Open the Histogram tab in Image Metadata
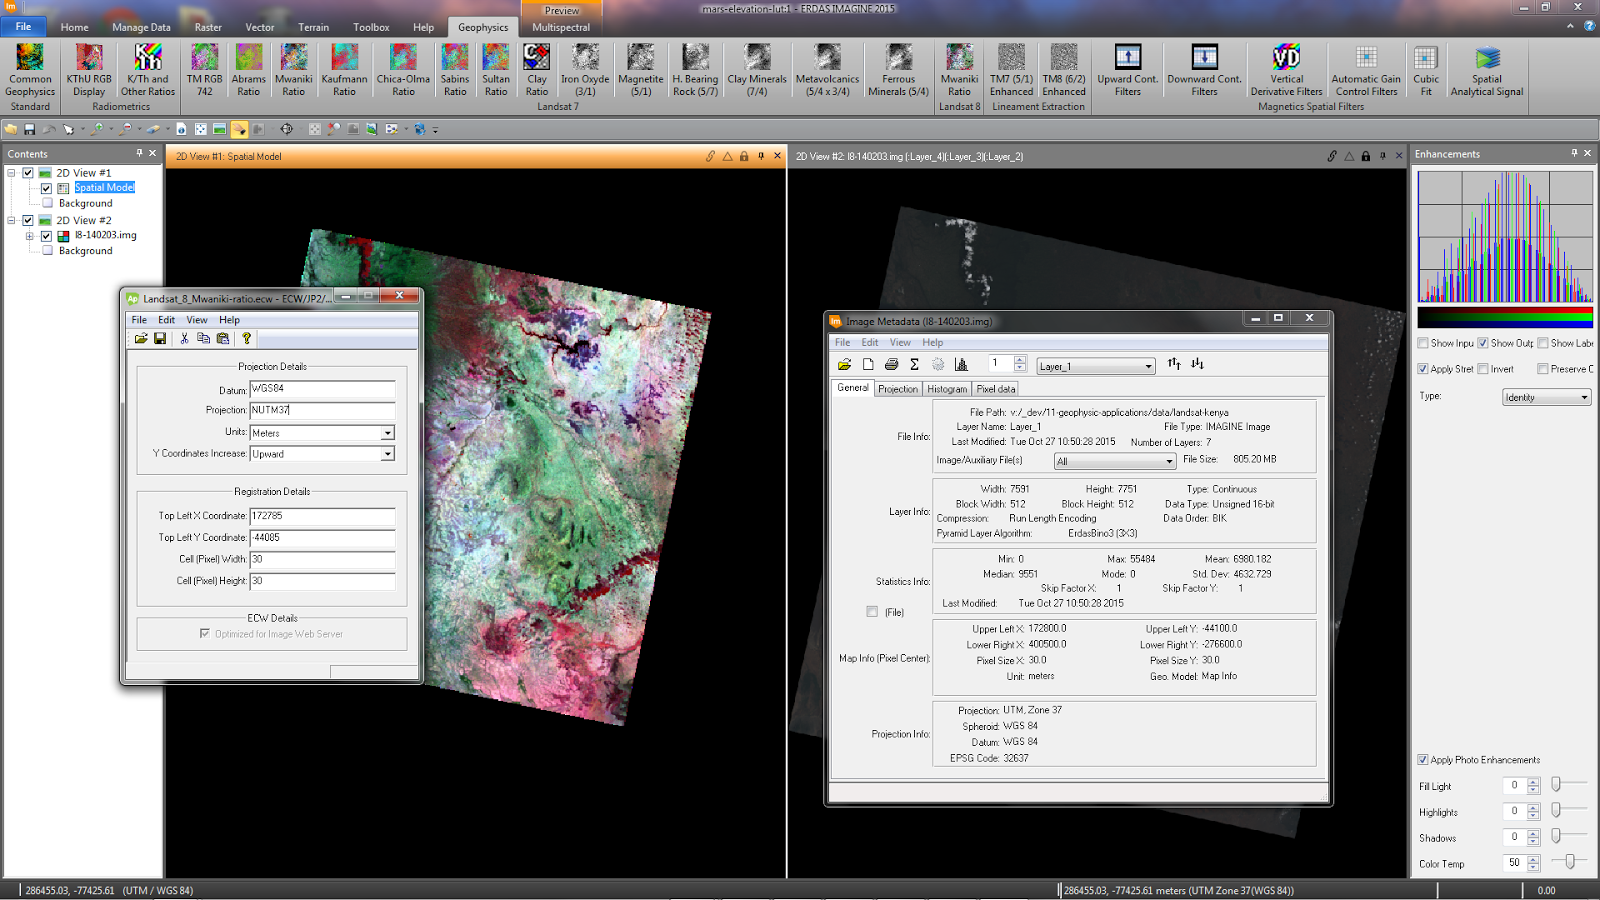 (946, 389)
